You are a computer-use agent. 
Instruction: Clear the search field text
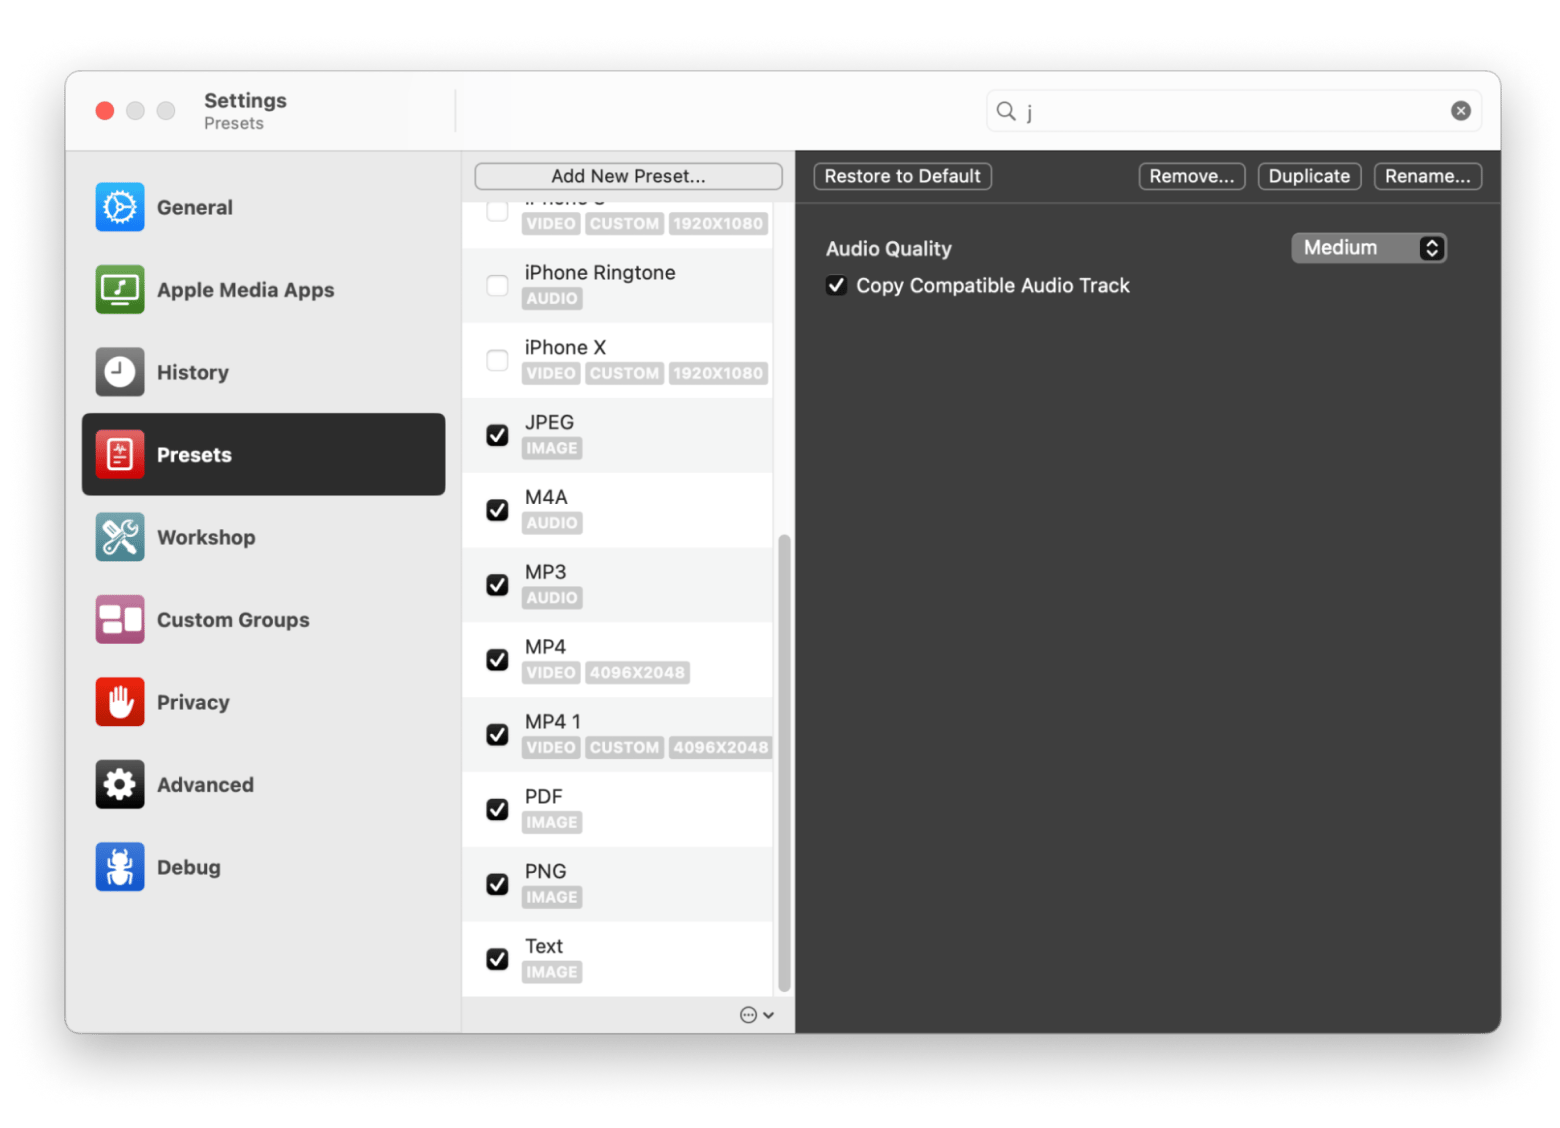point(1460,111)
